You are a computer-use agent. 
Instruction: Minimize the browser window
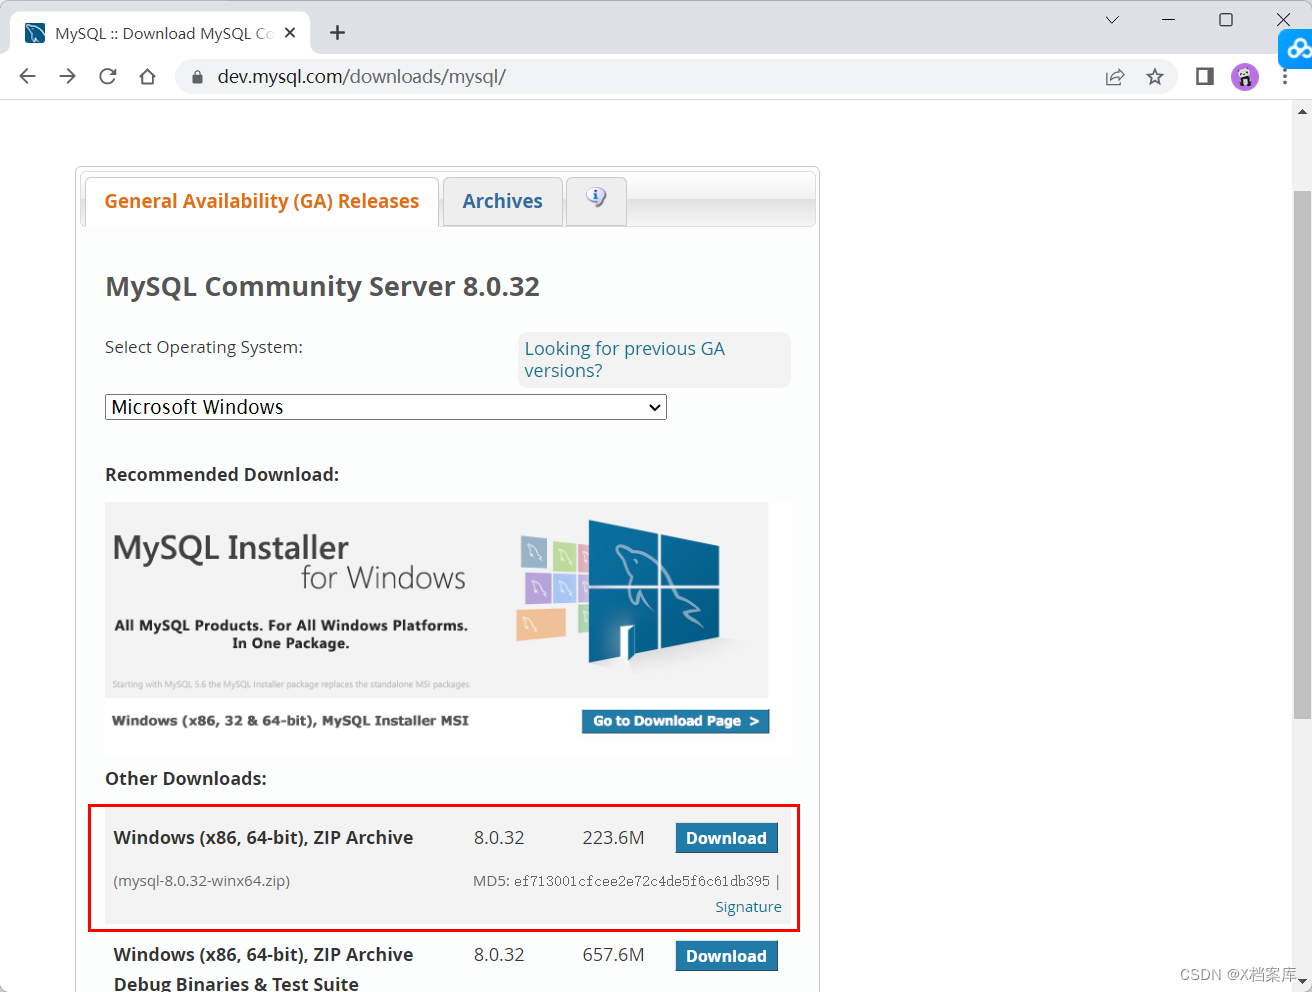coord(1169,20)
